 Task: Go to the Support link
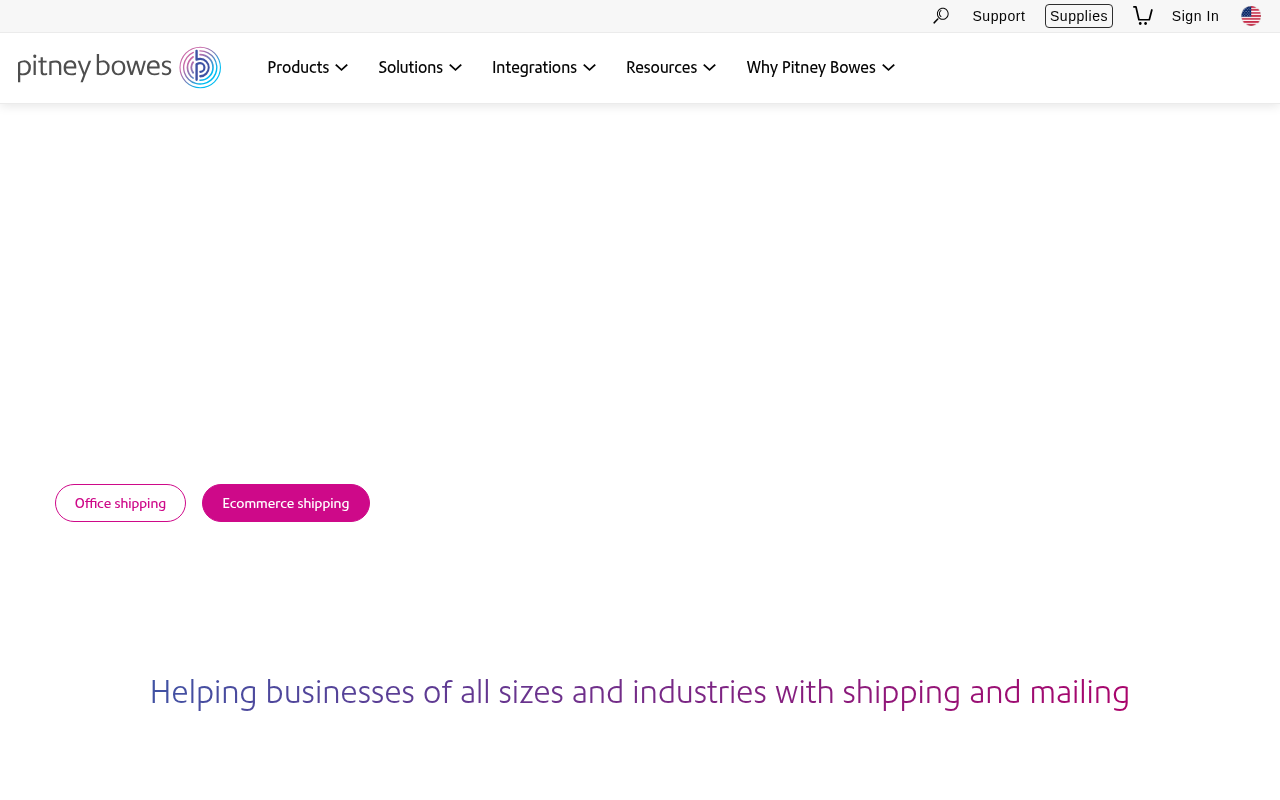coord(999,16)
